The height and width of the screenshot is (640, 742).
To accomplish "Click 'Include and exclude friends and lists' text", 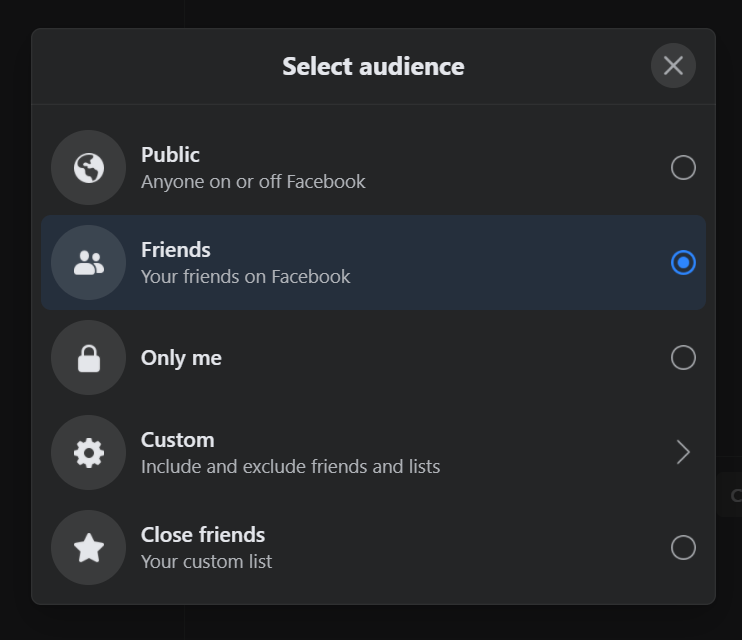I will point(290,467).
